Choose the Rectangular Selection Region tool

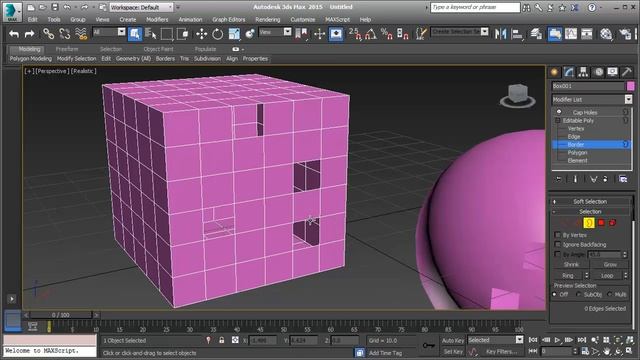pyautogui.click(x=167, y=34)
